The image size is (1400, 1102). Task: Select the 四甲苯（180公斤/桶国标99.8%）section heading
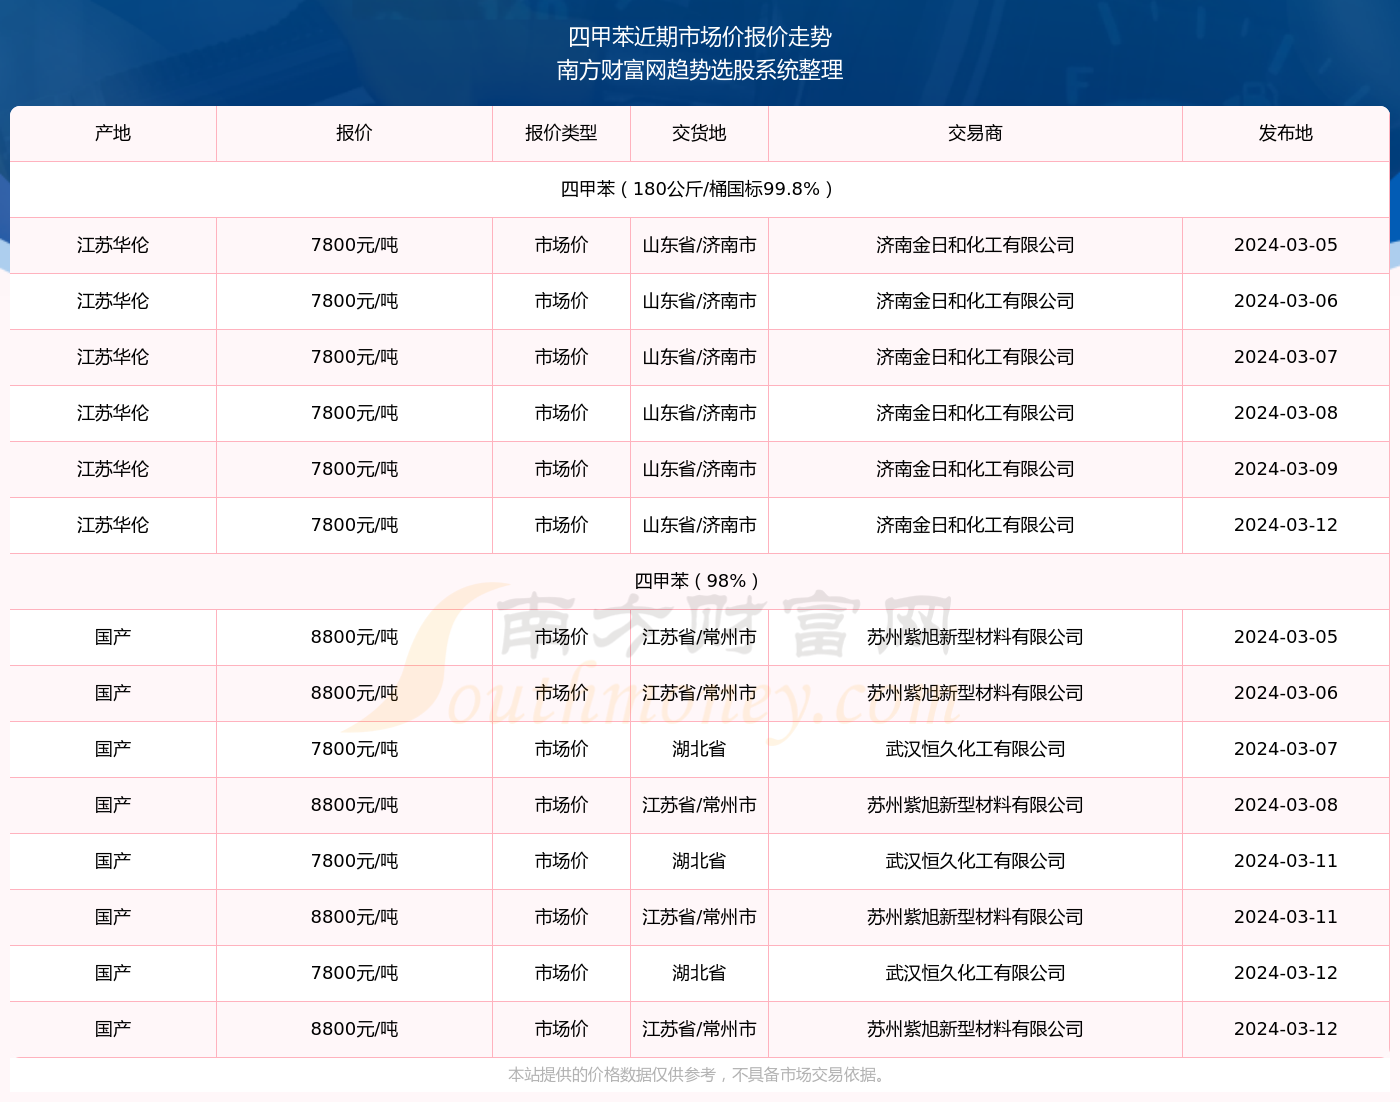tap(699, 189)
